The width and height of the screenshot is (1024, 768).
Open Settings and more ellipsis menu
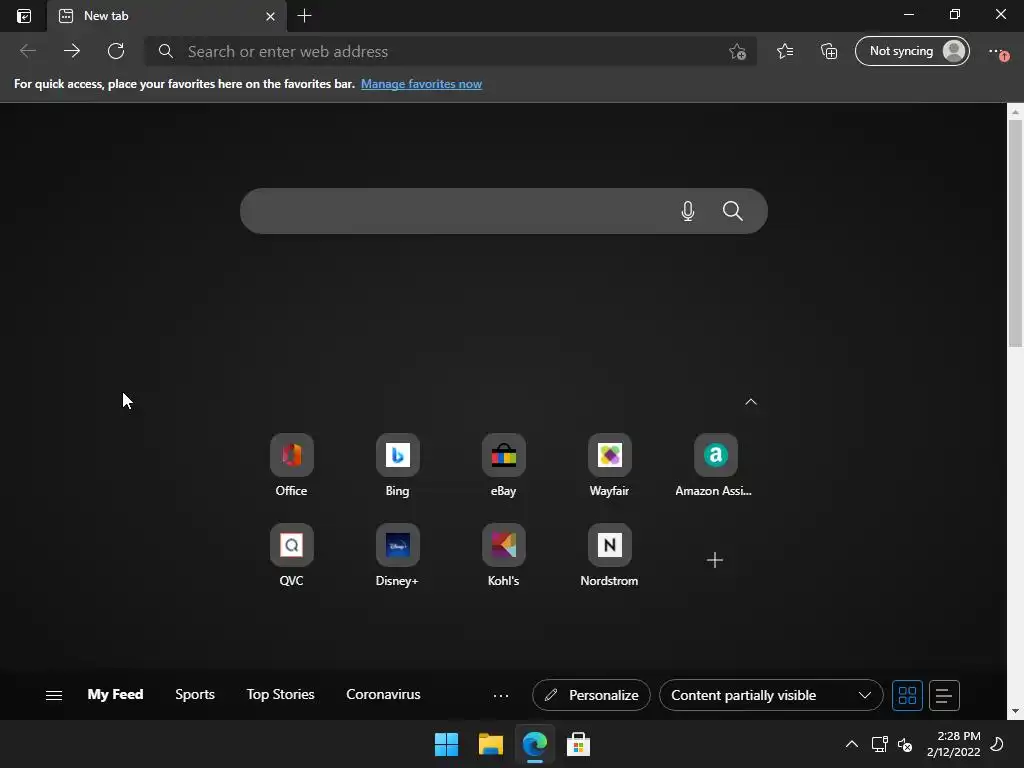[998, 52]
